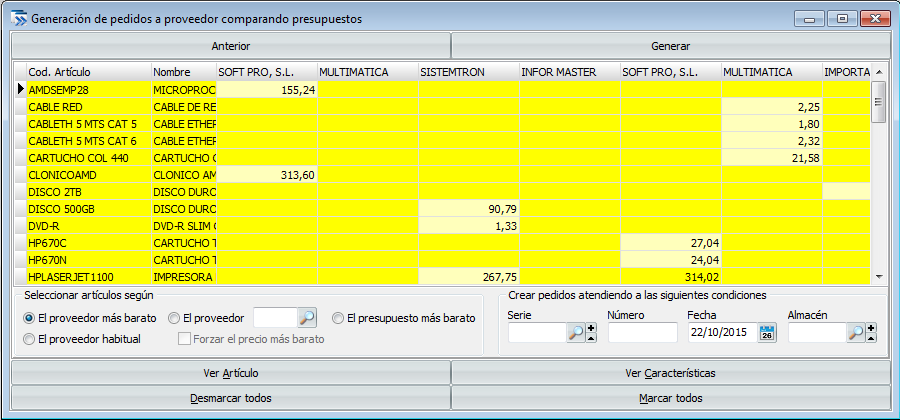Screen dimensions: 900x420
Task: Click the Almacén field small arrow button
Action: point(871,333)
